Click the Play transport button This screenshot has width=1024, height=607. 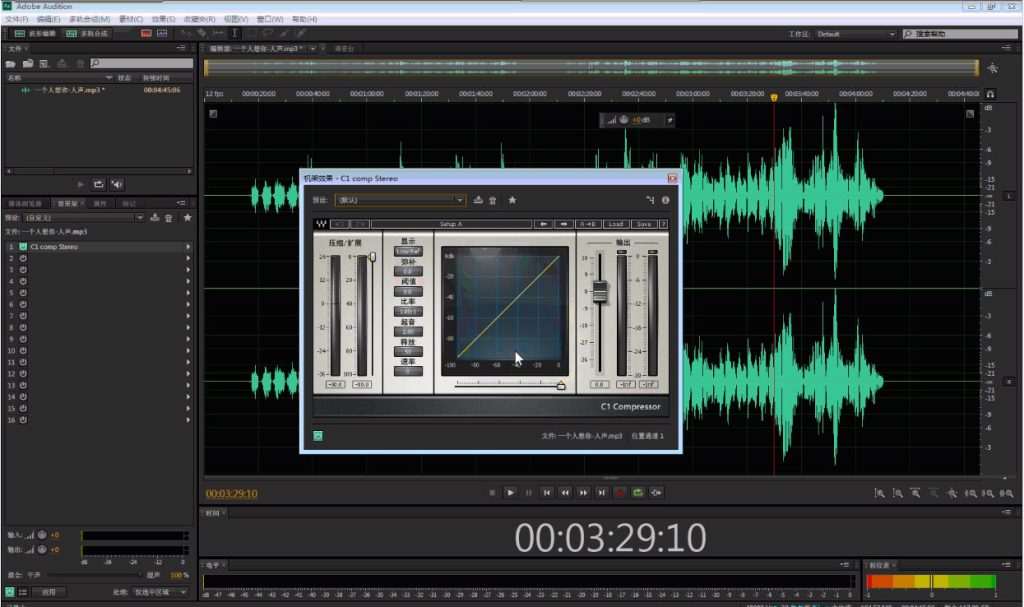coord(511,493)
